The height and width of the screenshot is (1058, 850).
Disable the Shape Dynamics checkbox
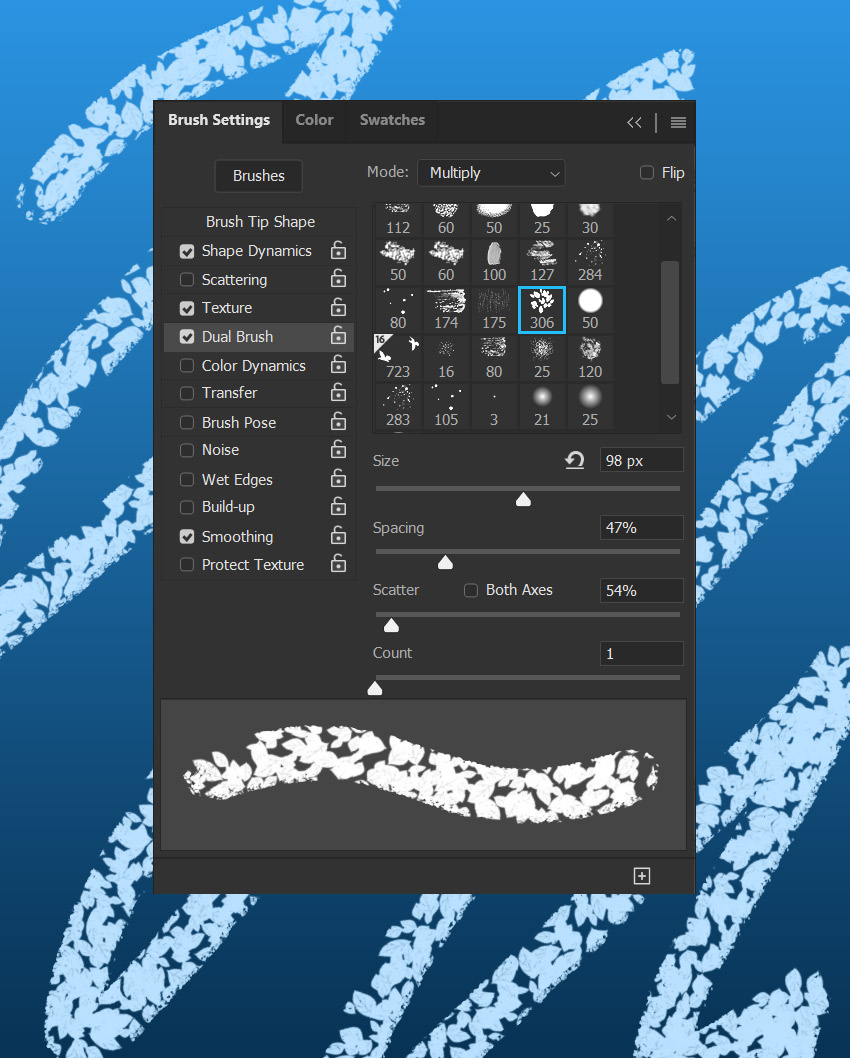click(187, 251)
